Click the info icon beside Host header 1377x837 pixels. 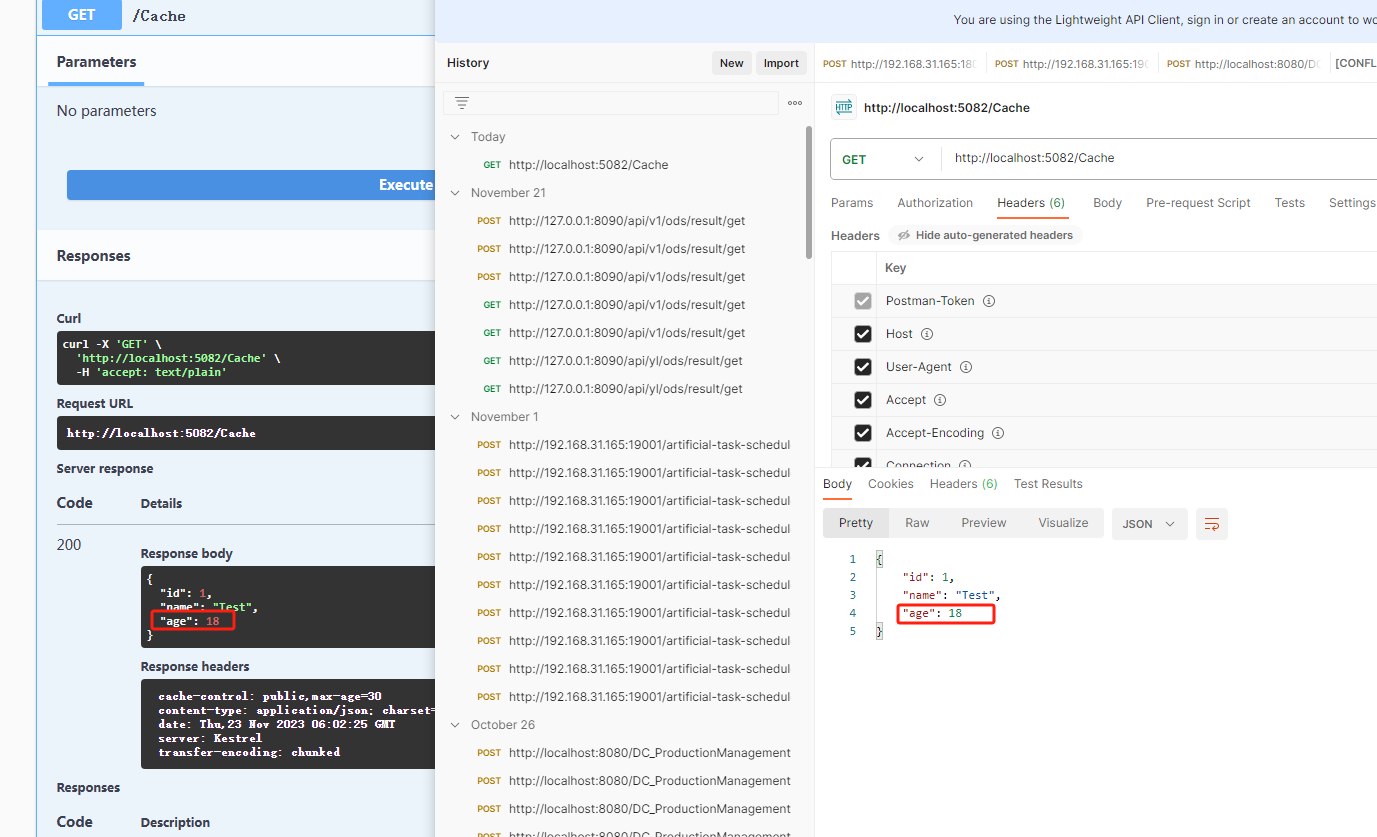click(x=926, y=334)
